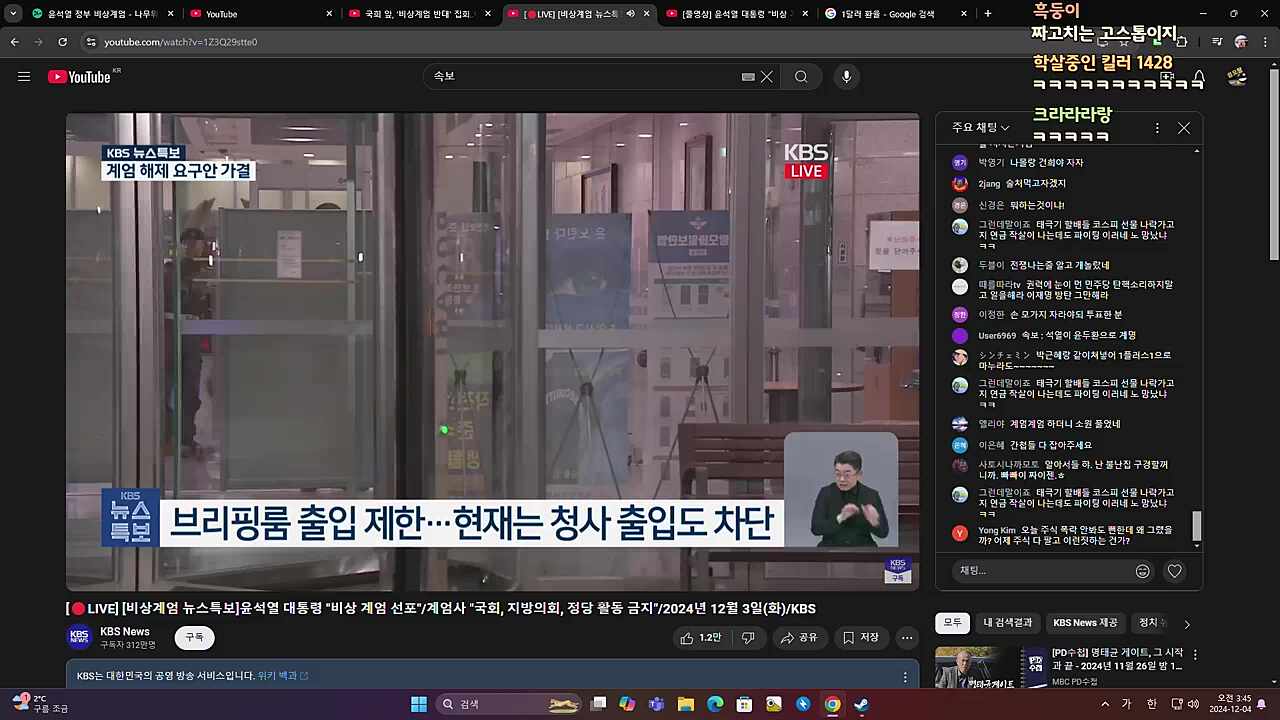Viewport: 1280px width, 720px height.
Task: Click the address bar URL
Action: click(181, 42)
